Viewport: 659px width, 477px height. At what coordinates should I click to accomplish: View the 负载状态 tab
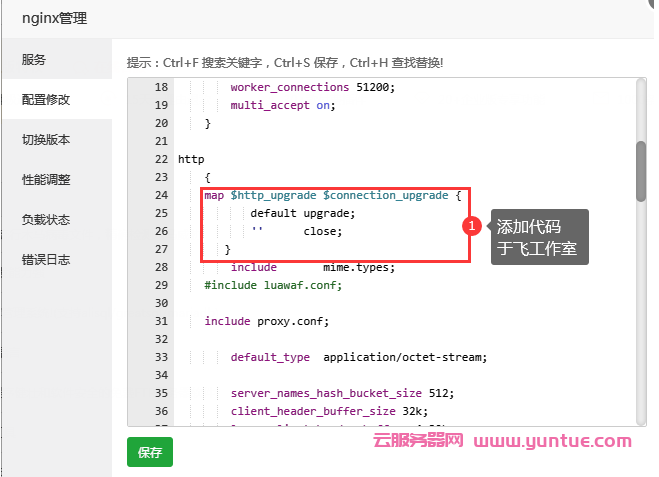[46, 219]
